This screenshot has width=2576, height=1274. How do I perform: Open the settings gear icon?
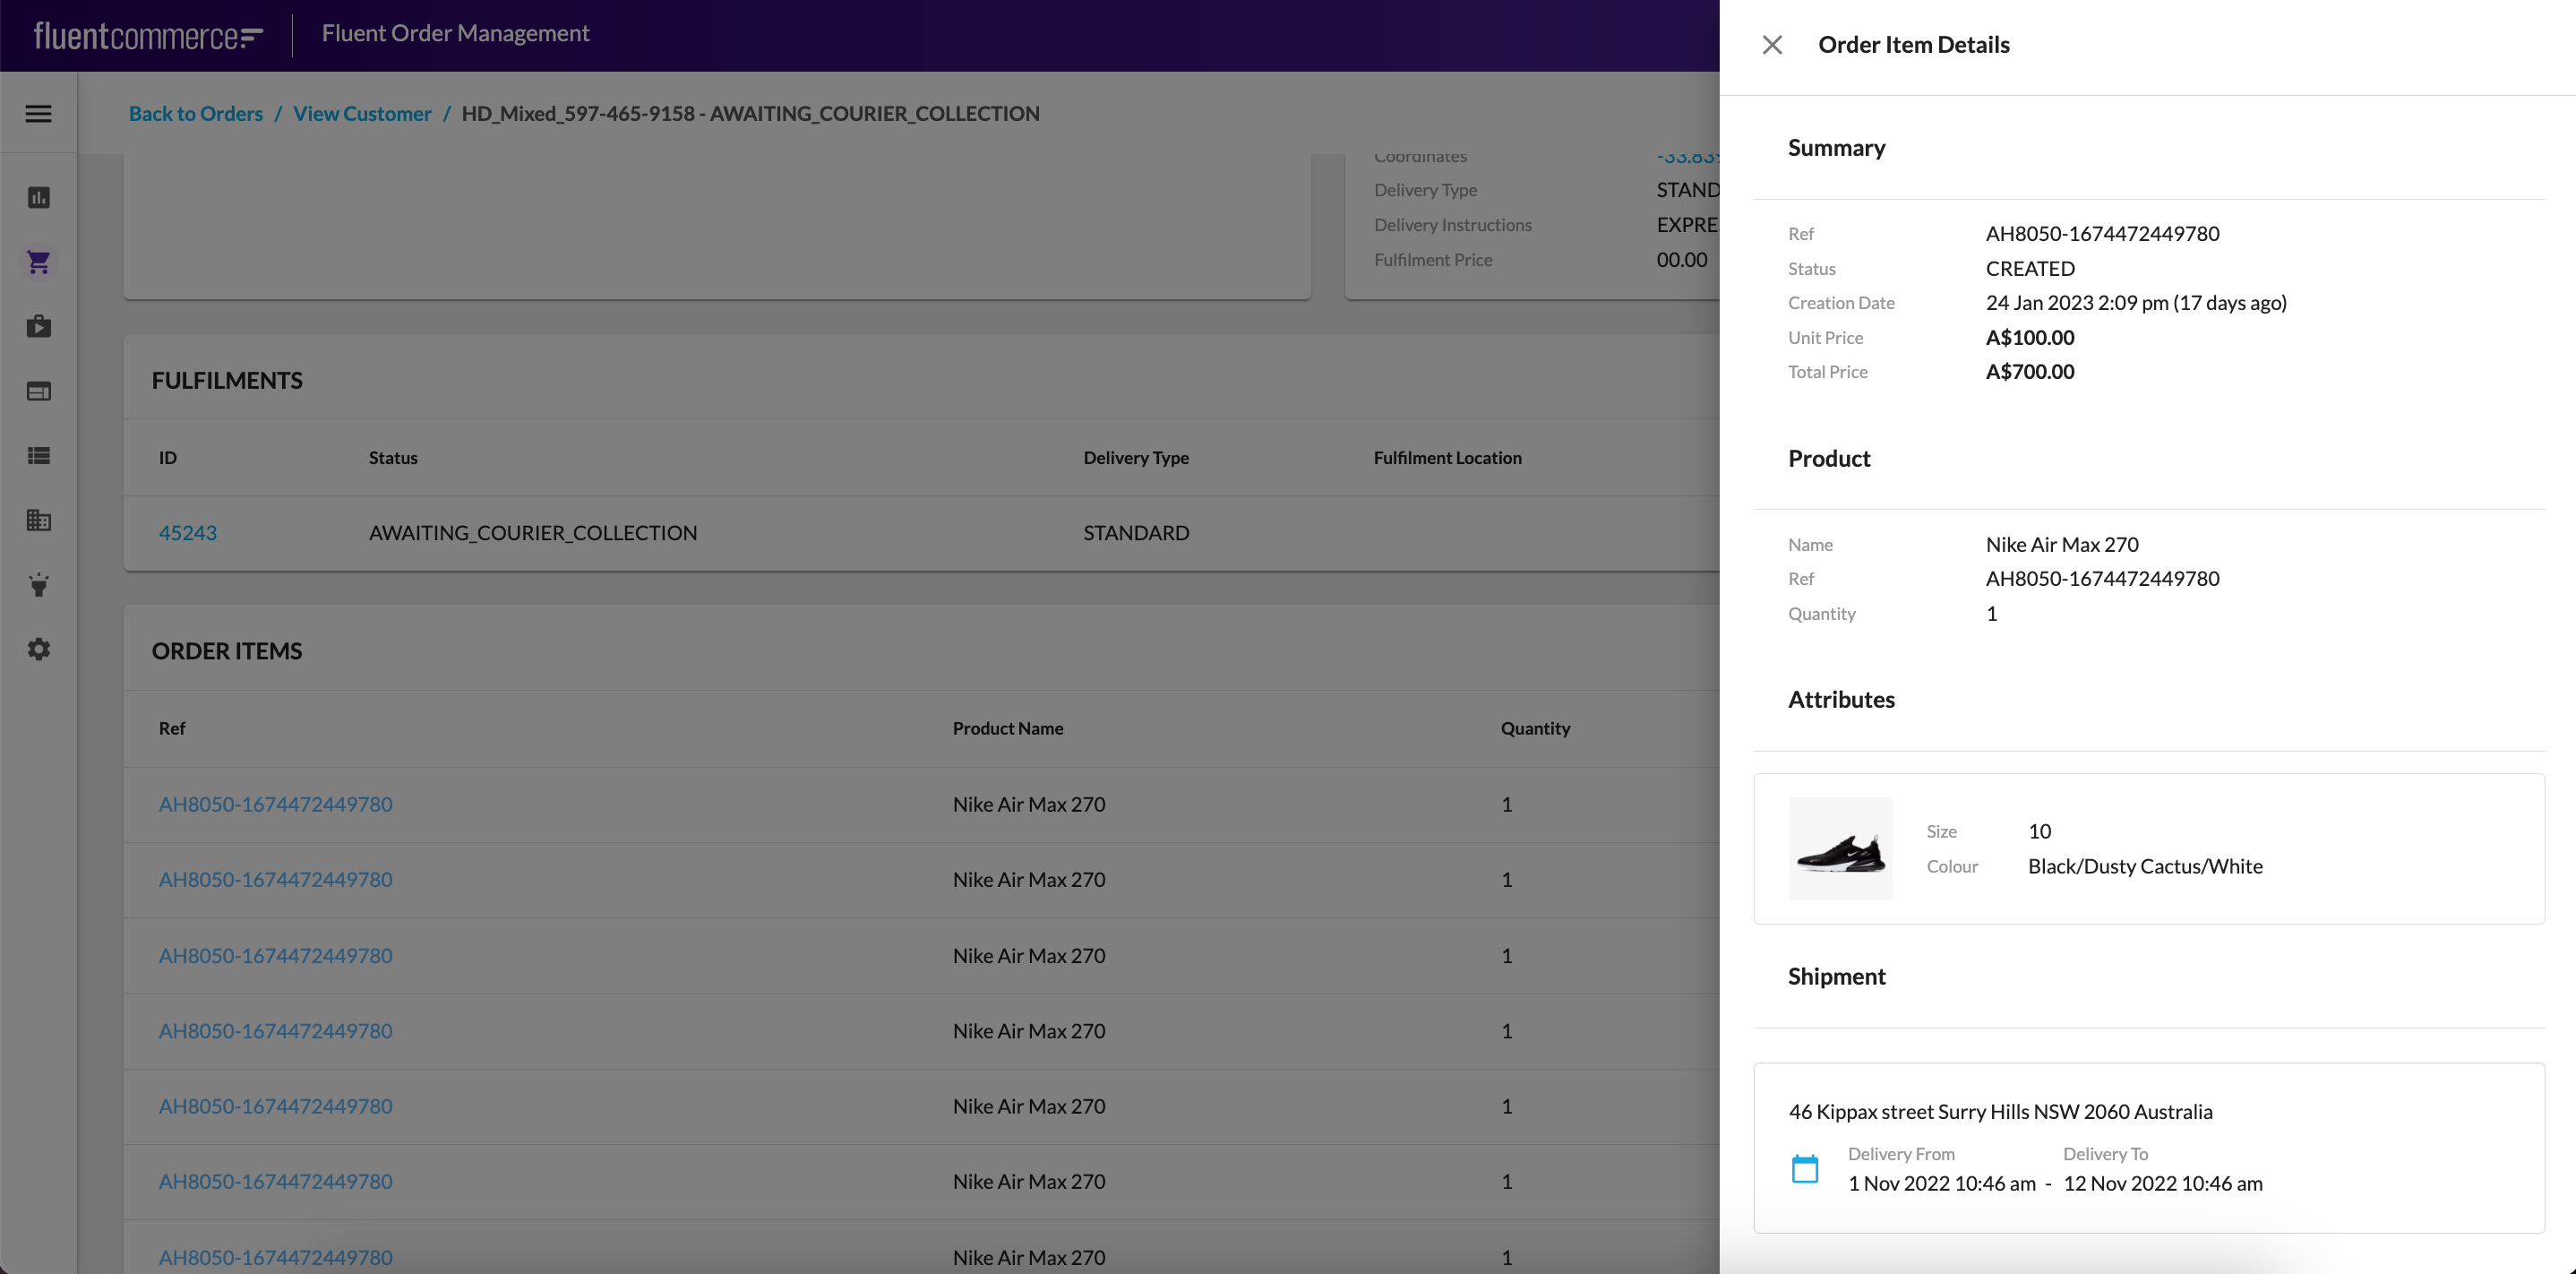[38, 649]
